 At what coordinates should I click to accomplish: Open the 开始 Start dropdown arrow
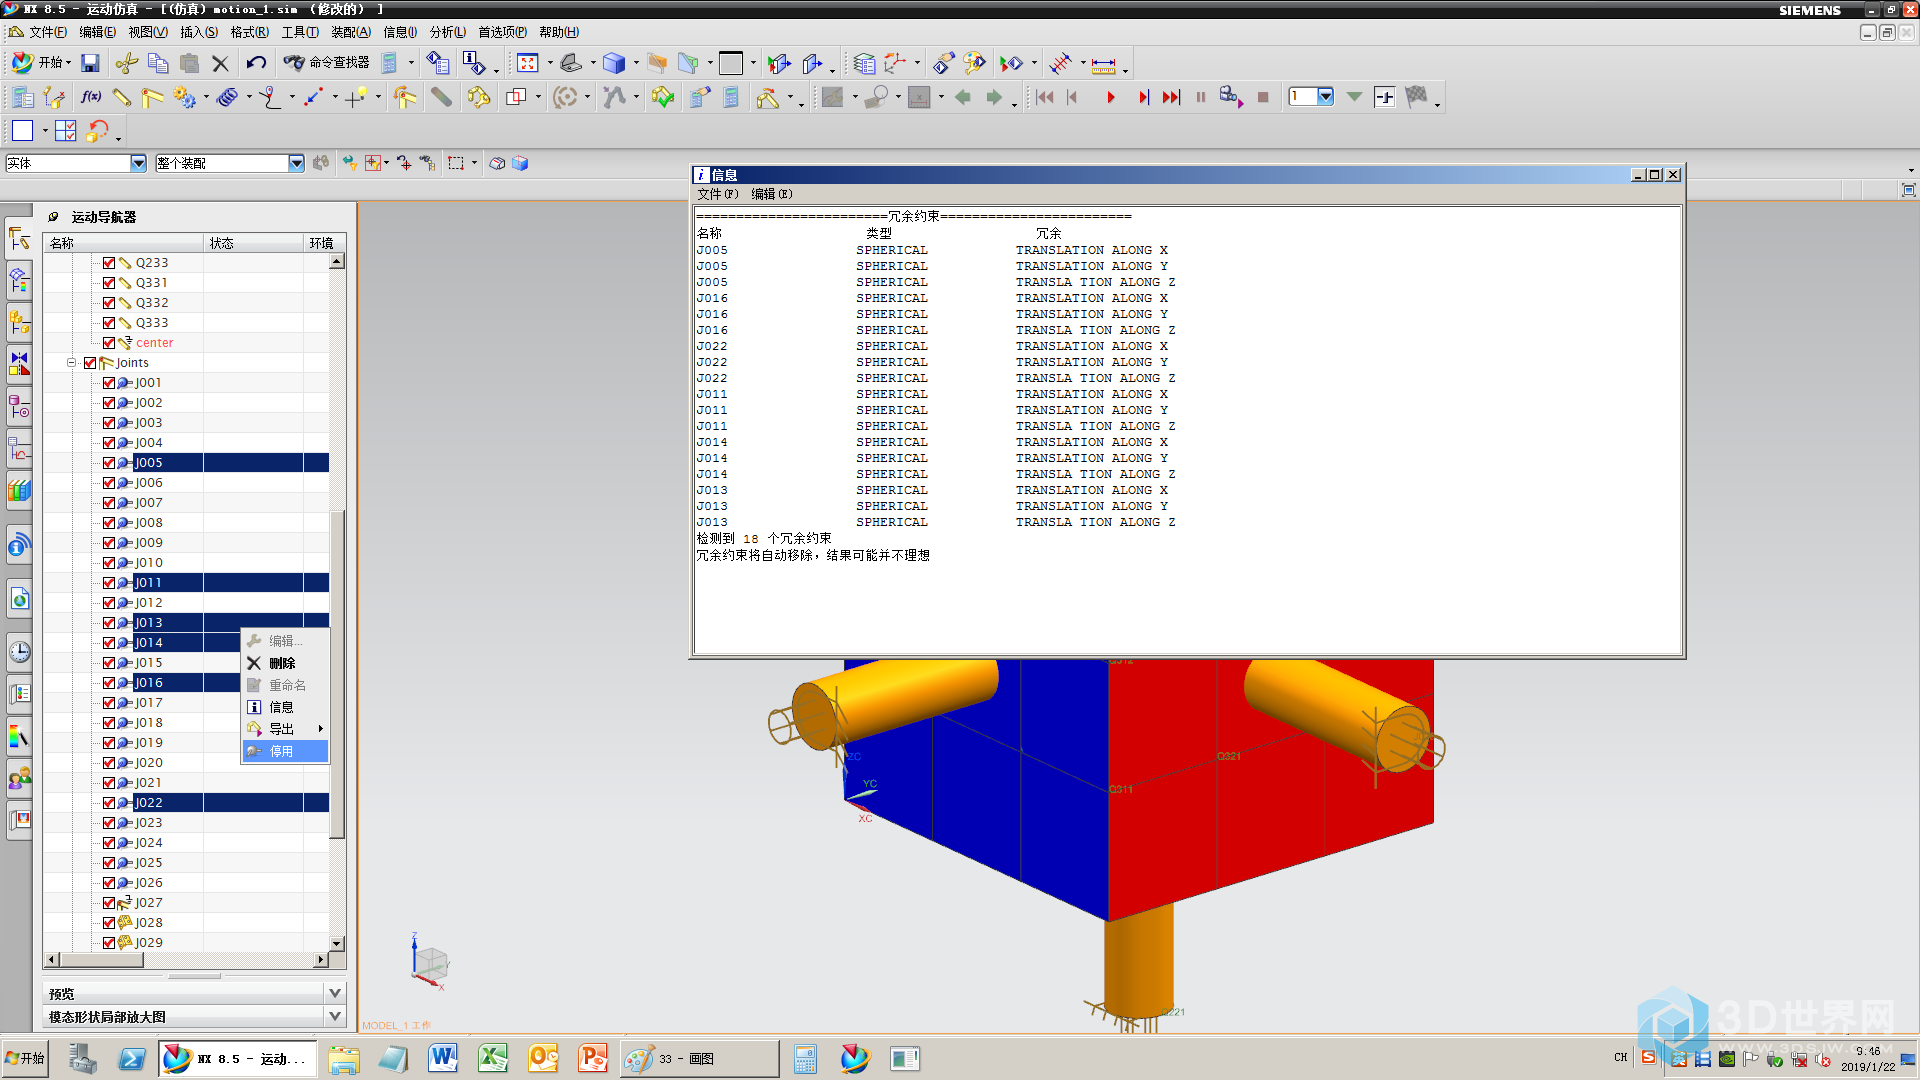click(68, 63)
